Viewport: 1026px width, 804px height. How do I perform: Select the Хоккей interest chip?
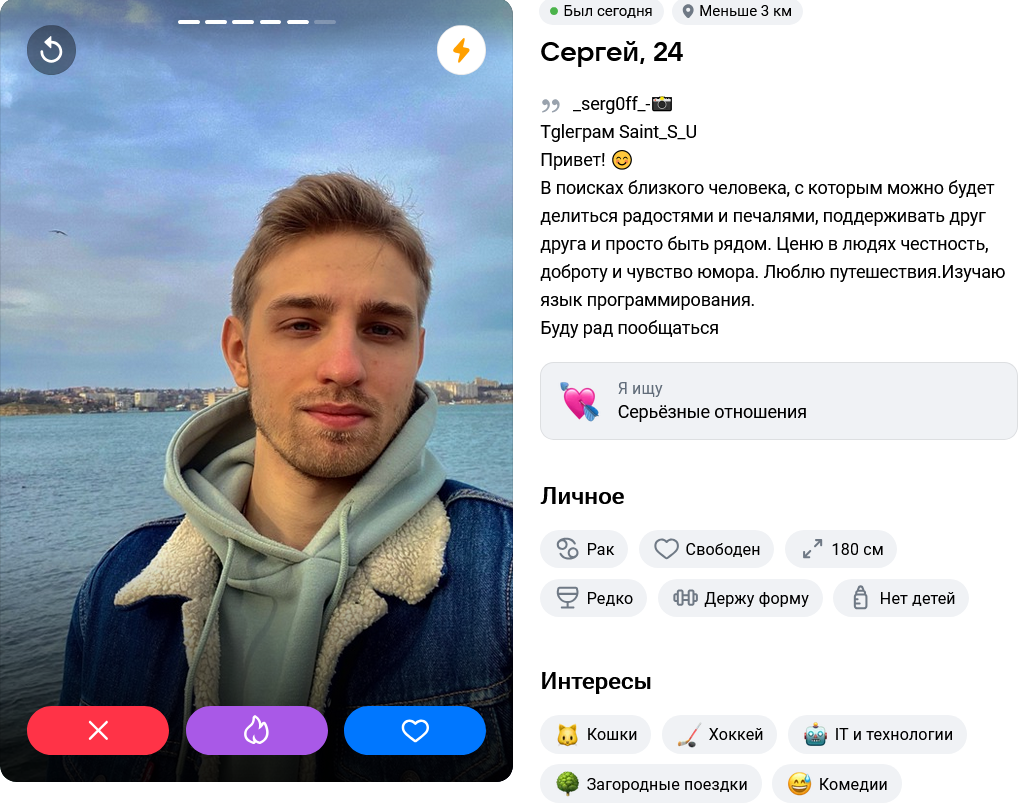[x=720, y=735]
